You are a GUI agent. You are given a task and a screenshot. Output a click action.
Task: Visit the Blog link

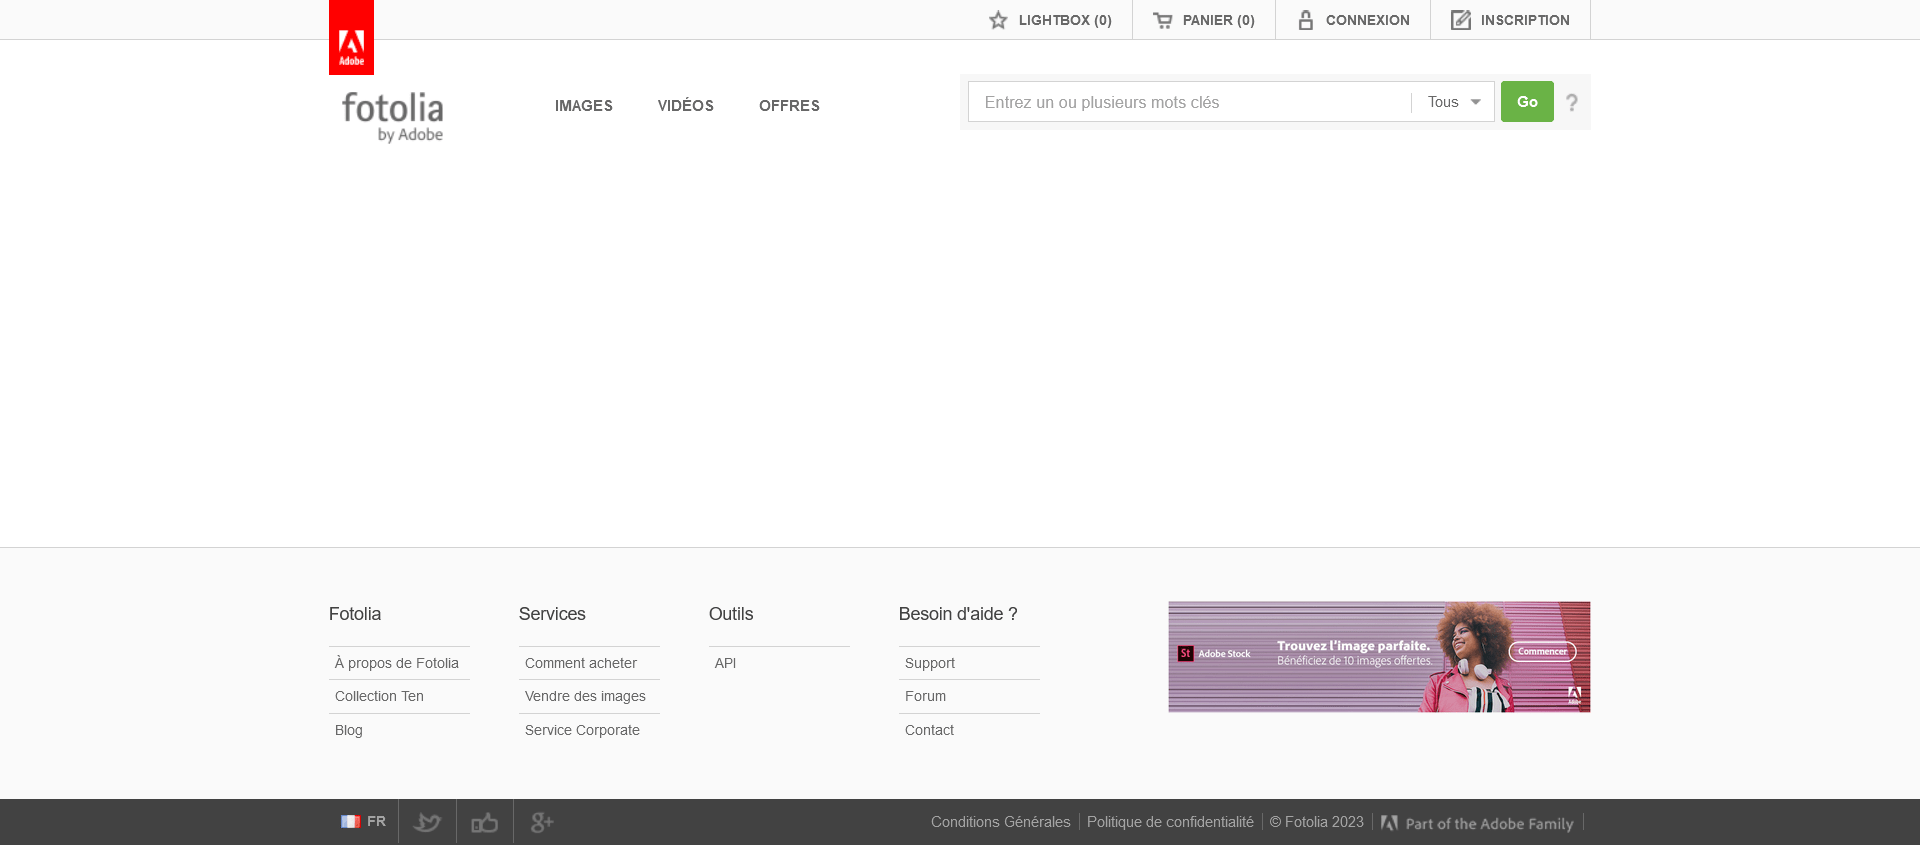coord(349,730)
